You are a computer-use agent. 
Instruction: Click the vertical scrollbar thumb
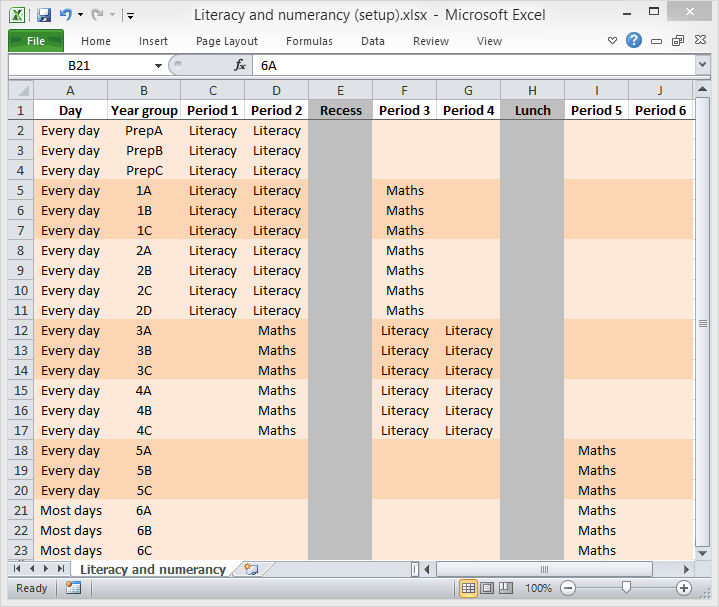[x=702, y=323]
